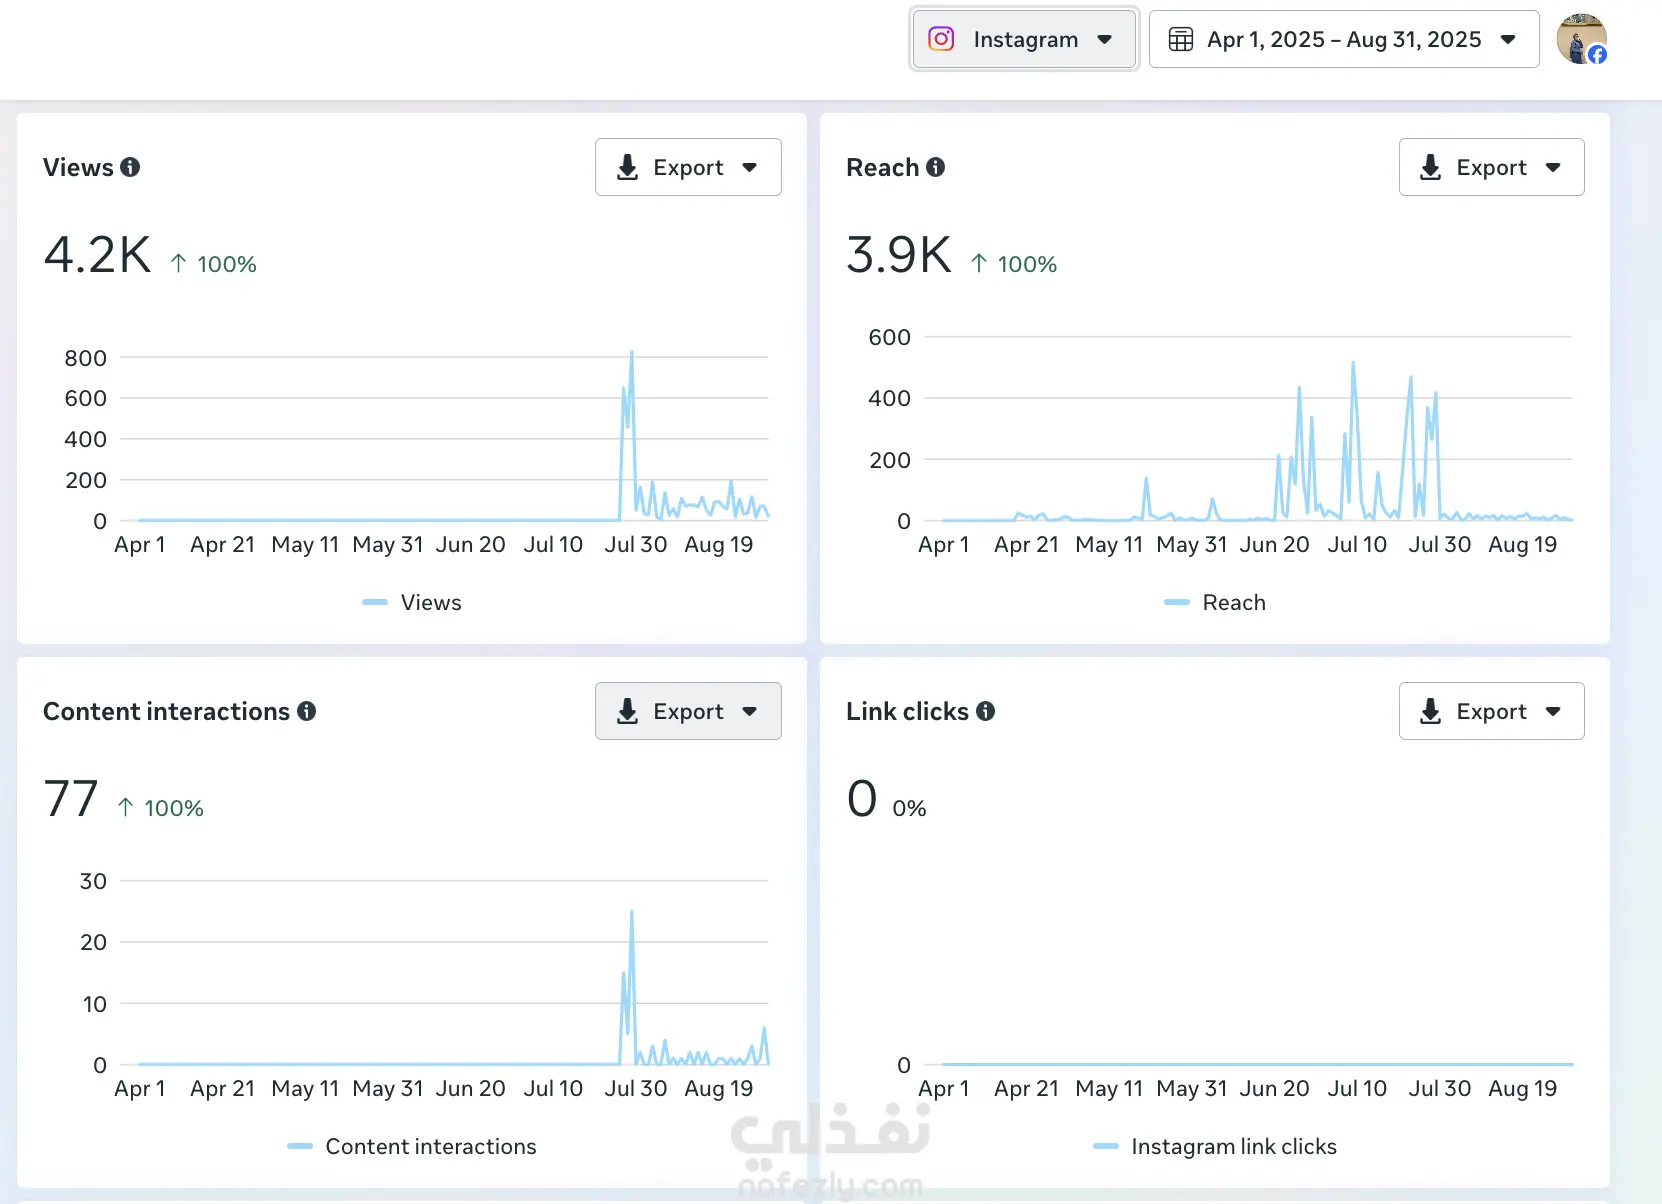Click the Views chart peak near Jul 30
1662x1204 pixels.
pyautogui.click(x=631, y=354)
